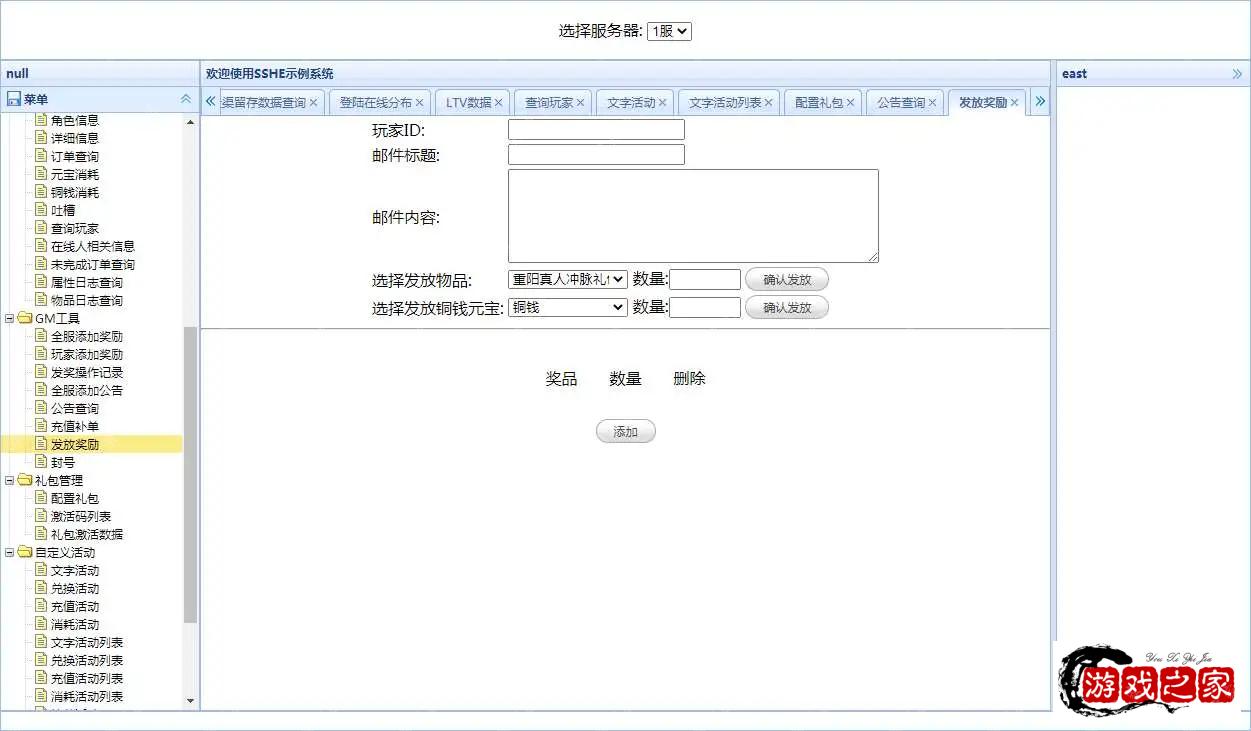Click 确认发放 next to the item quantity
This screenshot has height=731, width=1251.
point(786,279)
